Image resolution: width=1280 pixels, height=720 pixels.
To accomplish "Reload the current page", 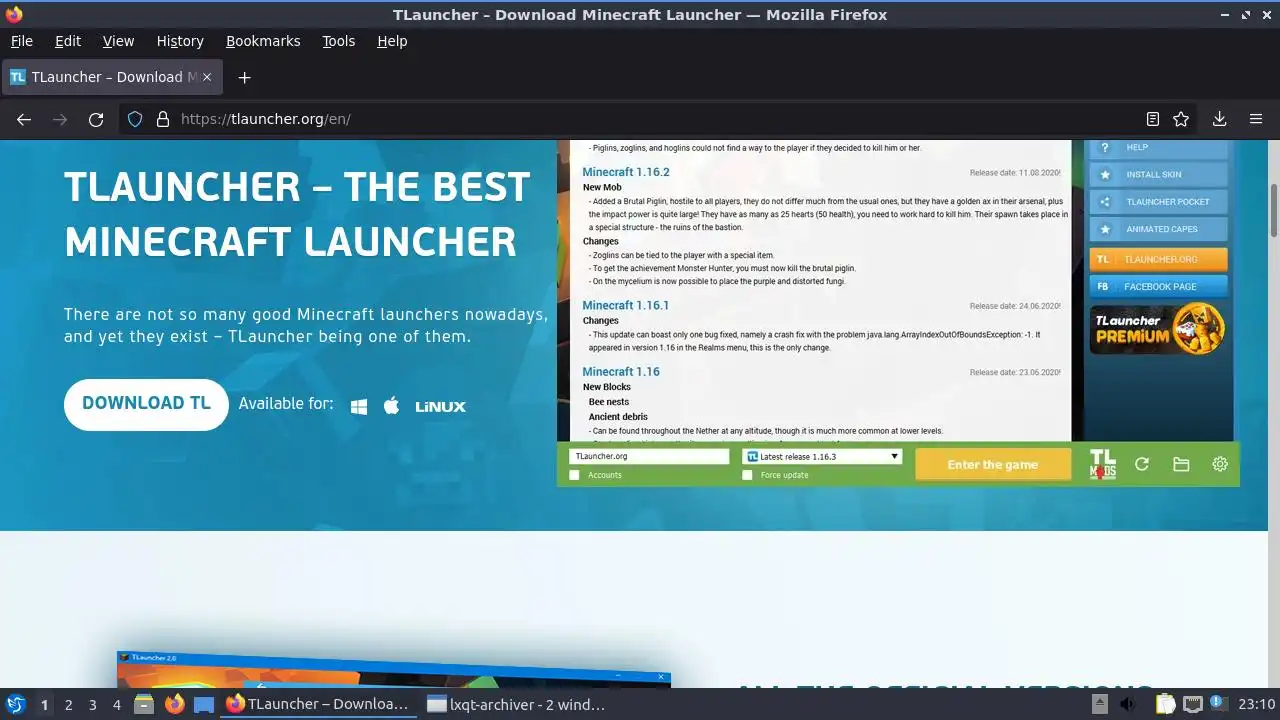I will pos(96,119).
